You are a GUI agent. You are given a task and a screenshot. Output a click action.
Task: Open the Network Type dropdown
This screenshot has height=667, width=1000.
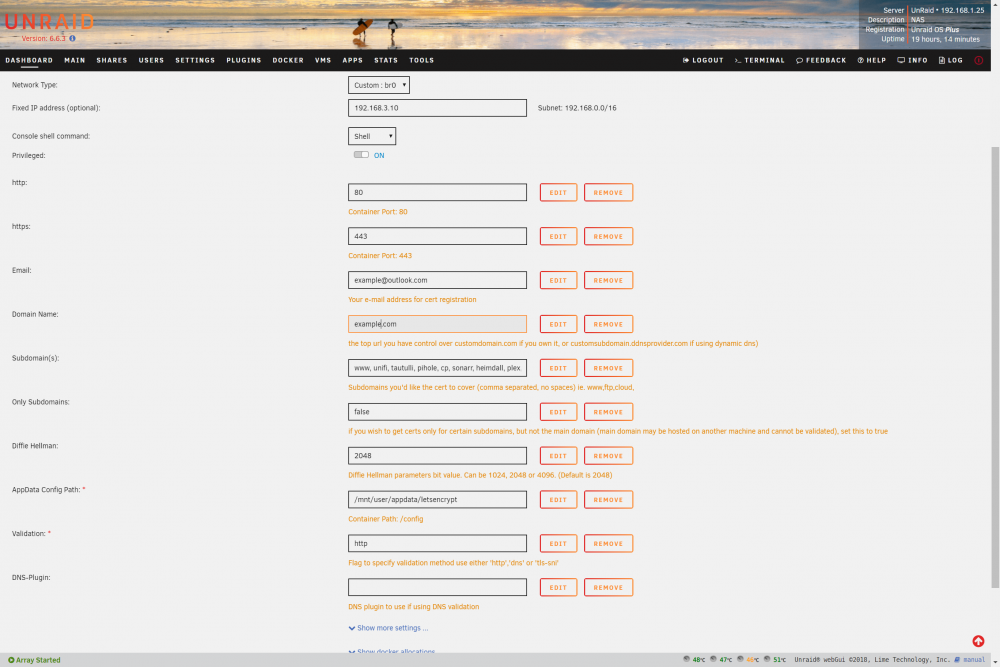(x=379, y=85)
